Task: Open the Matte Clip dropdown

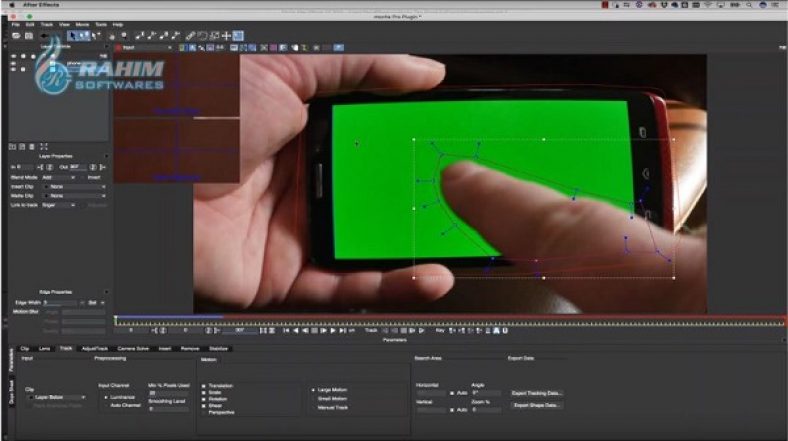Action: pyautogui.click(x=75, y=195)
